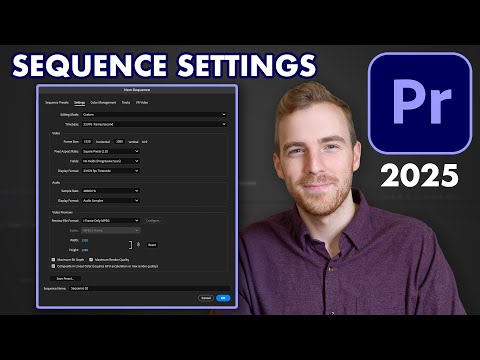
Task: Select the Settings tab
Action: click(79, 103)
